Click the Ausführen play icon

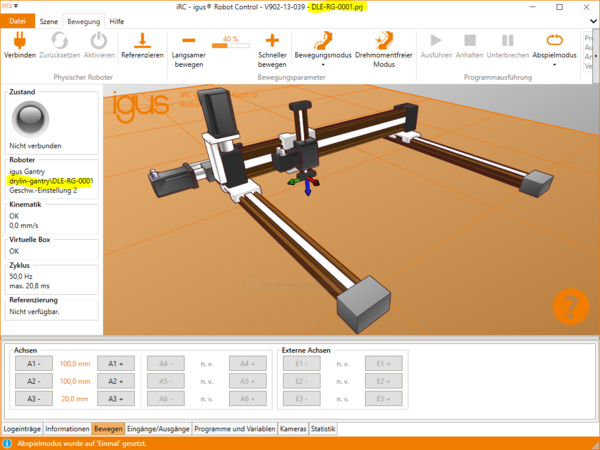click(436, 40)
